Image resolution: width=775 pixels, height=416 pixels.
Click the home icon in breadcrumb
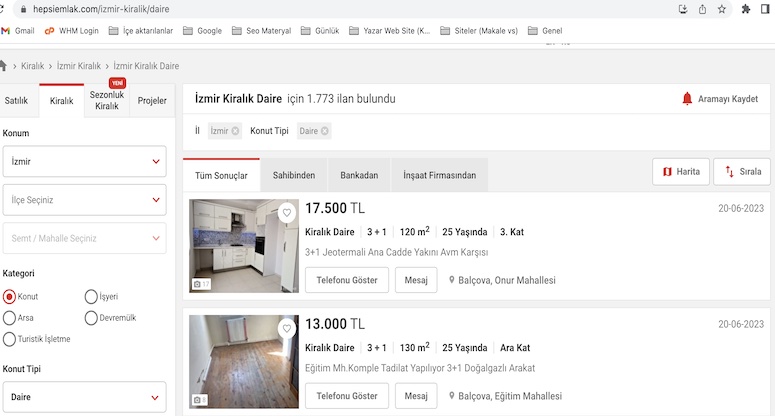[2, 66]
